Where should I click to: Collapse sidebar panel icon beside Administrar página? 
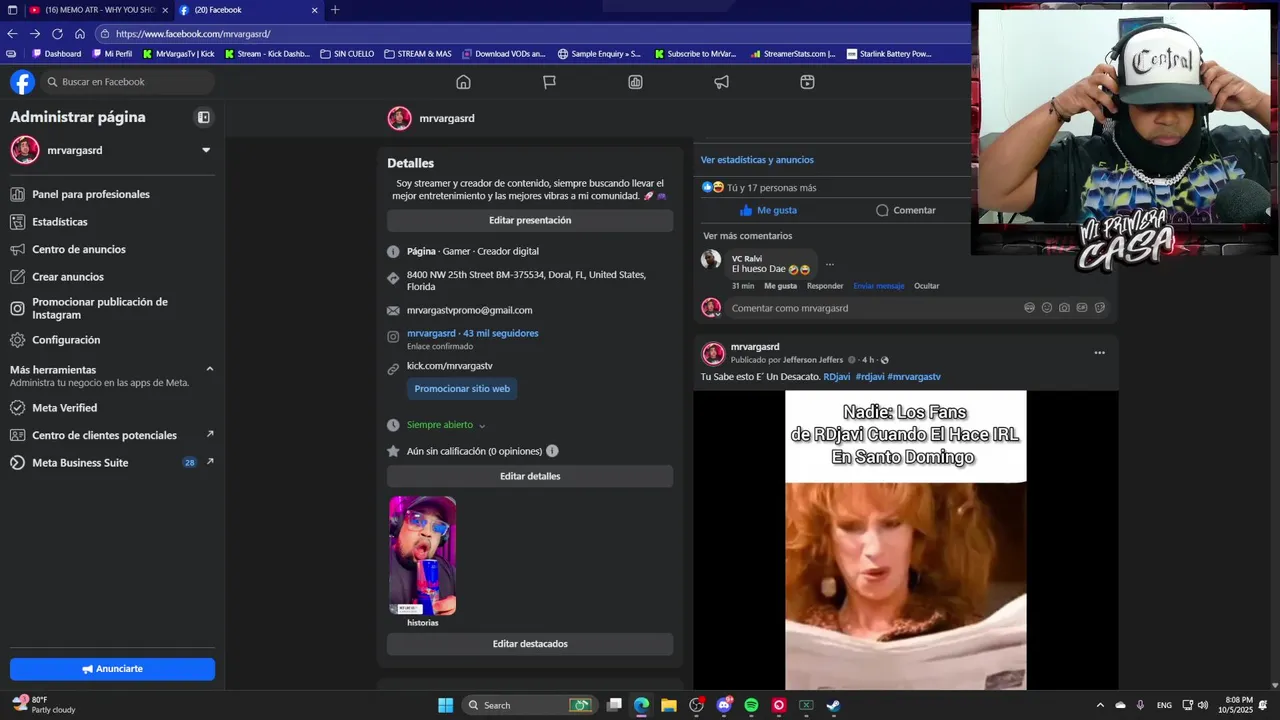[x=204, y=117]
